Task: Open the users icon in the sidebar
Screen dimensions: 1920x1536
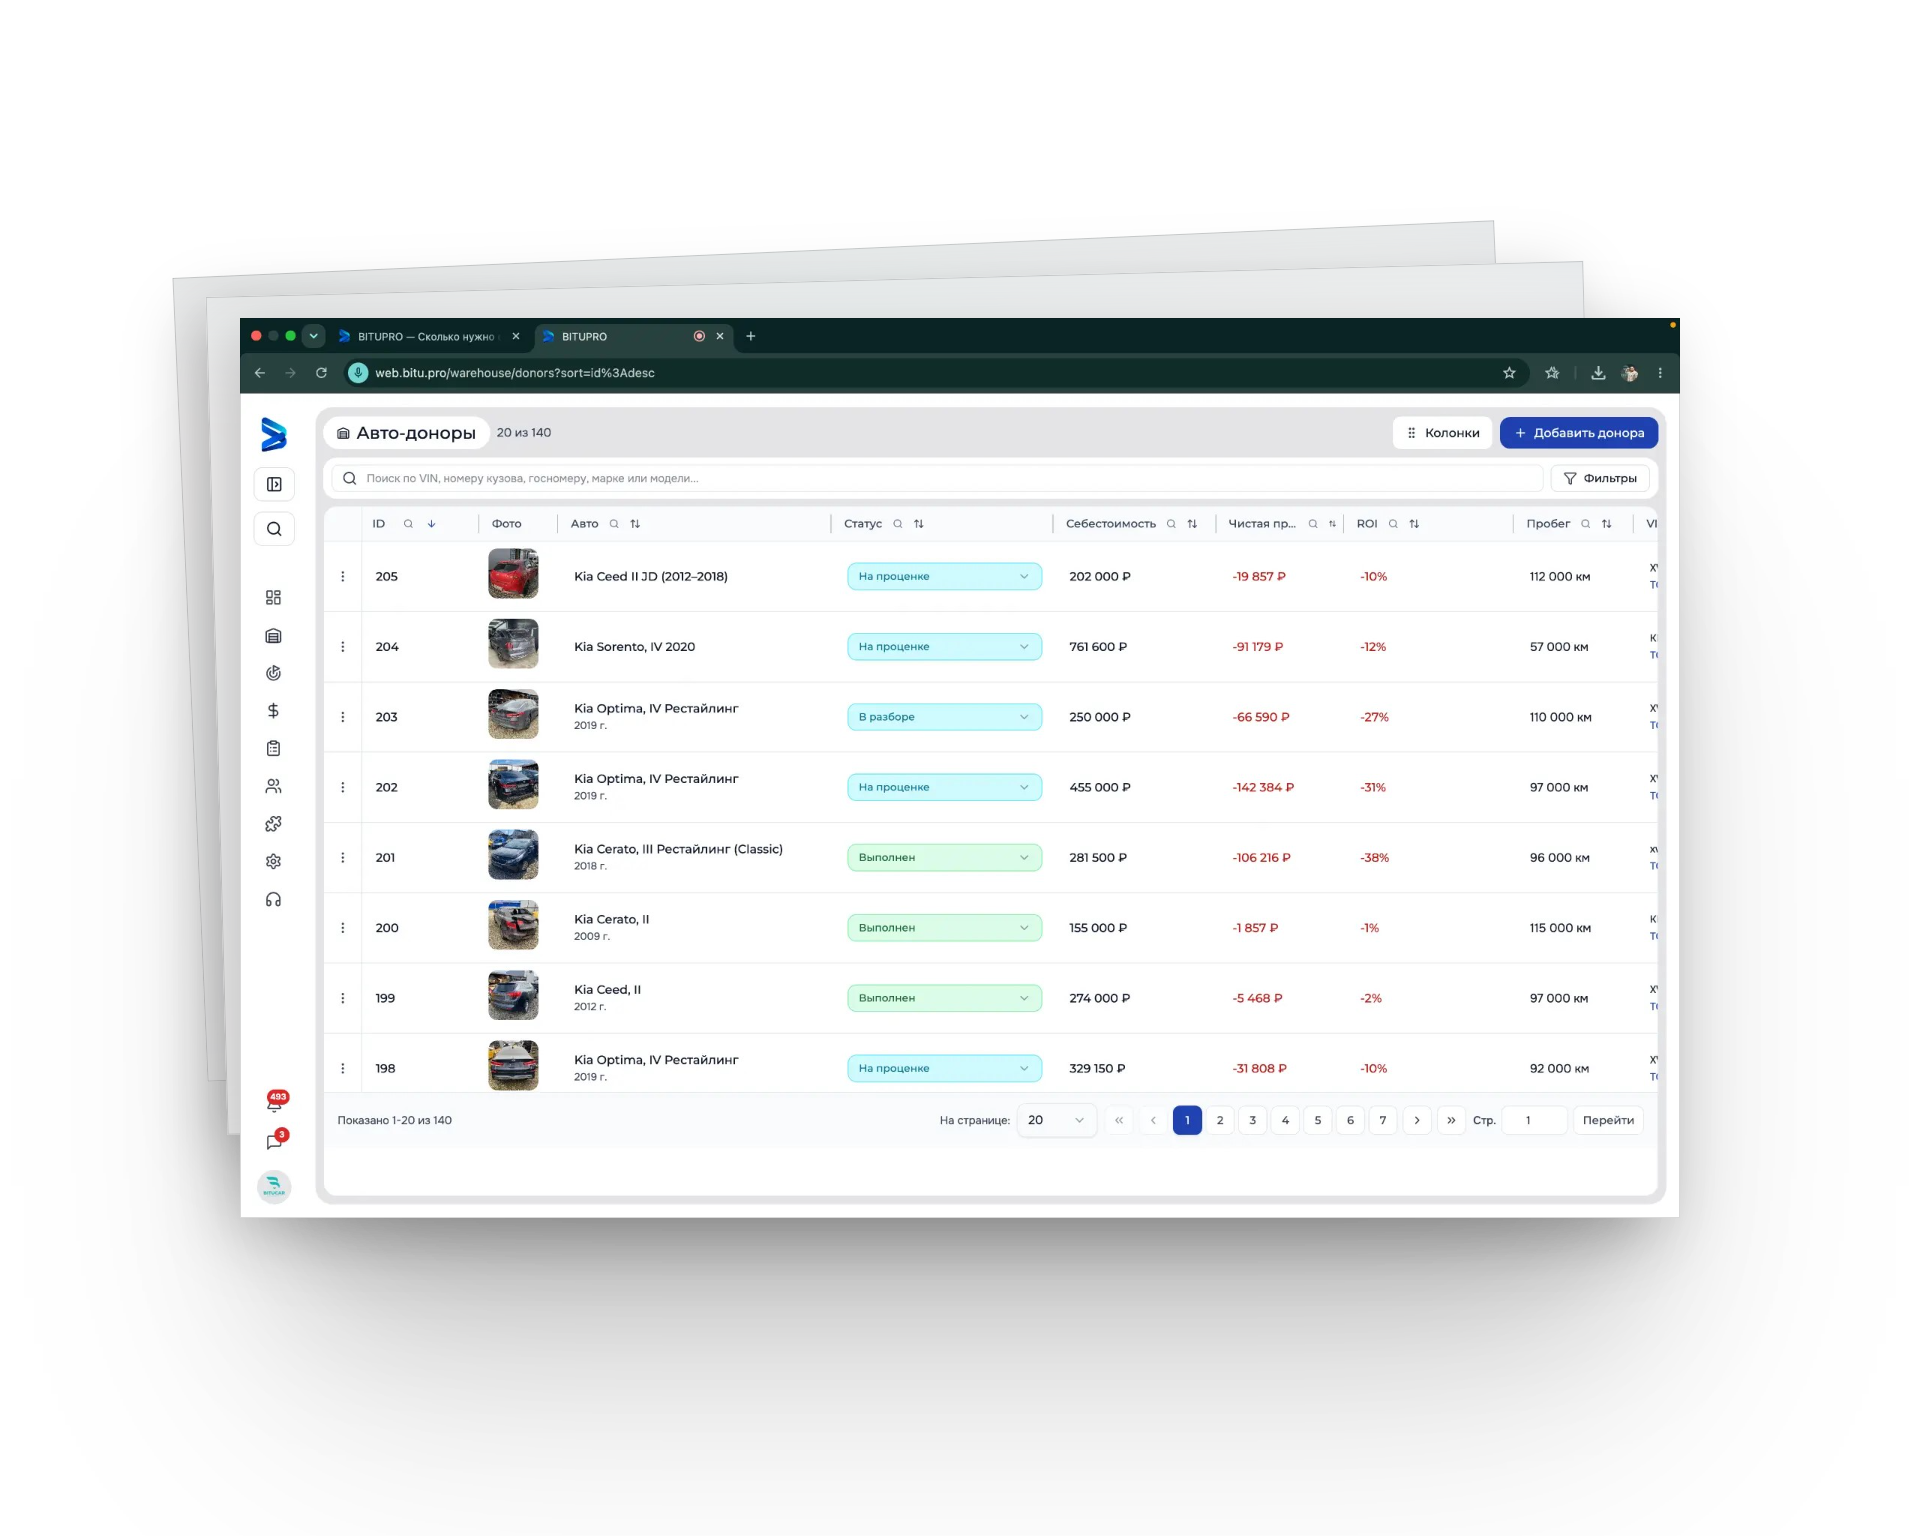Action: (x=273, y=786)
